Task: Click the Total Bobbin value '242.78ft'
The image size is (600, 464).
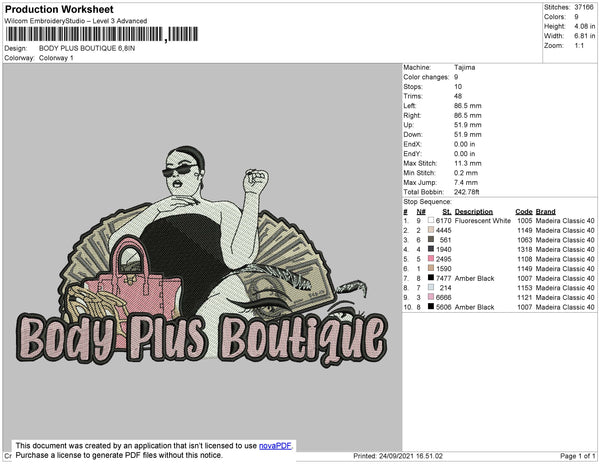Action: pos(467,192)
